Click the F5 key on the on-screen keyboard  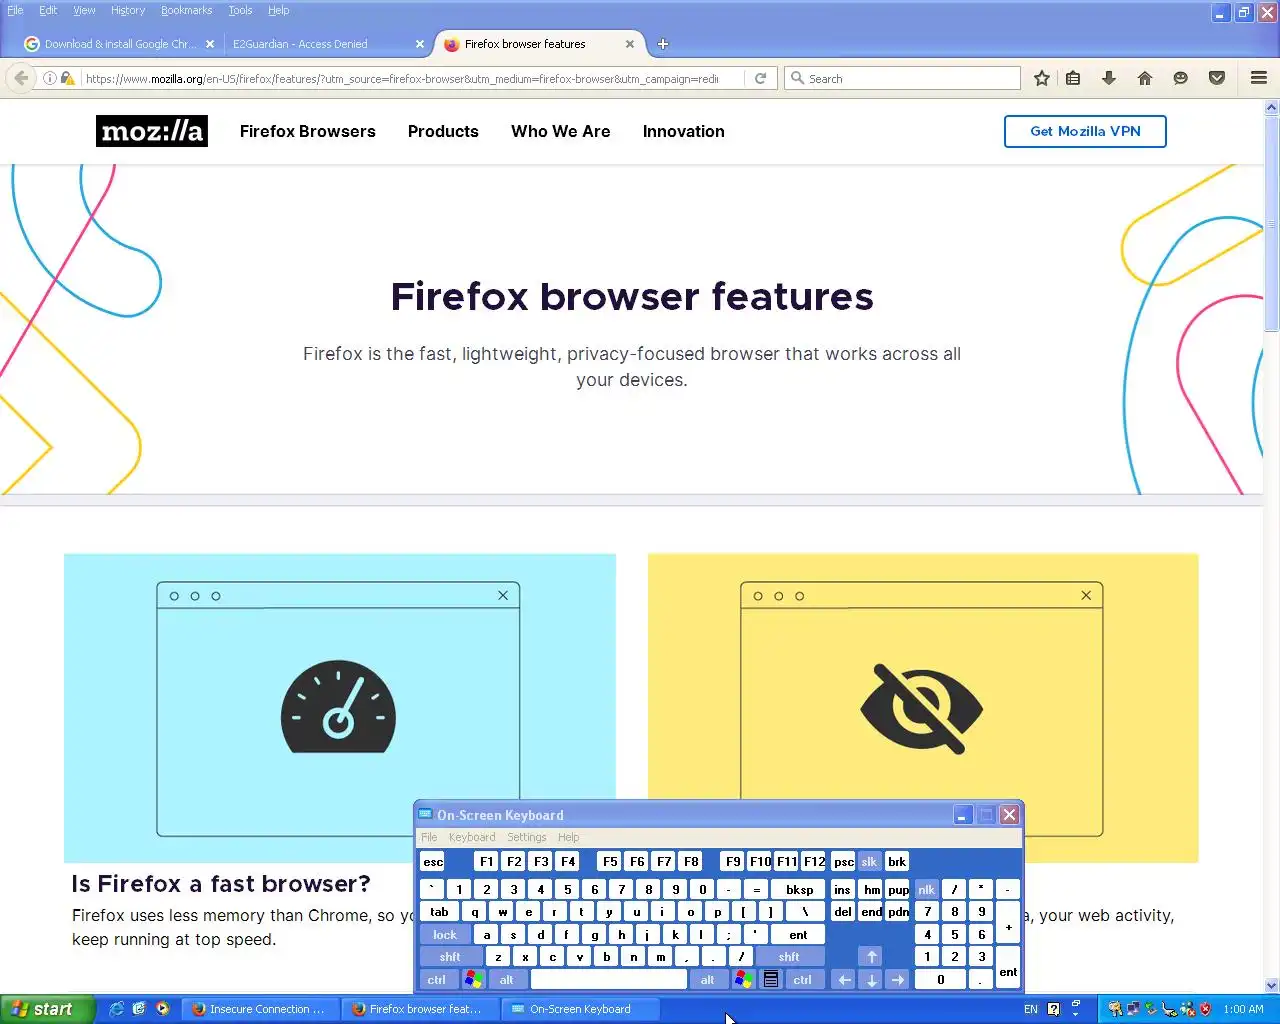(x=610, y=862)
